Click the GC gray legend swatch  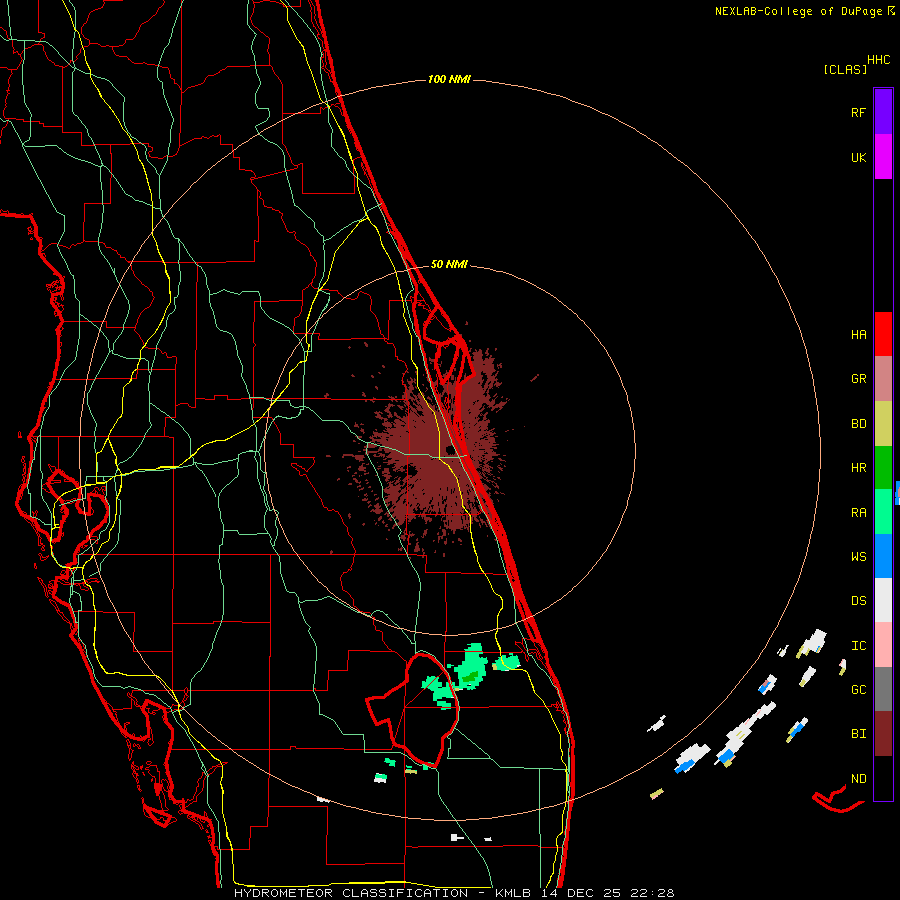point(883,689)
